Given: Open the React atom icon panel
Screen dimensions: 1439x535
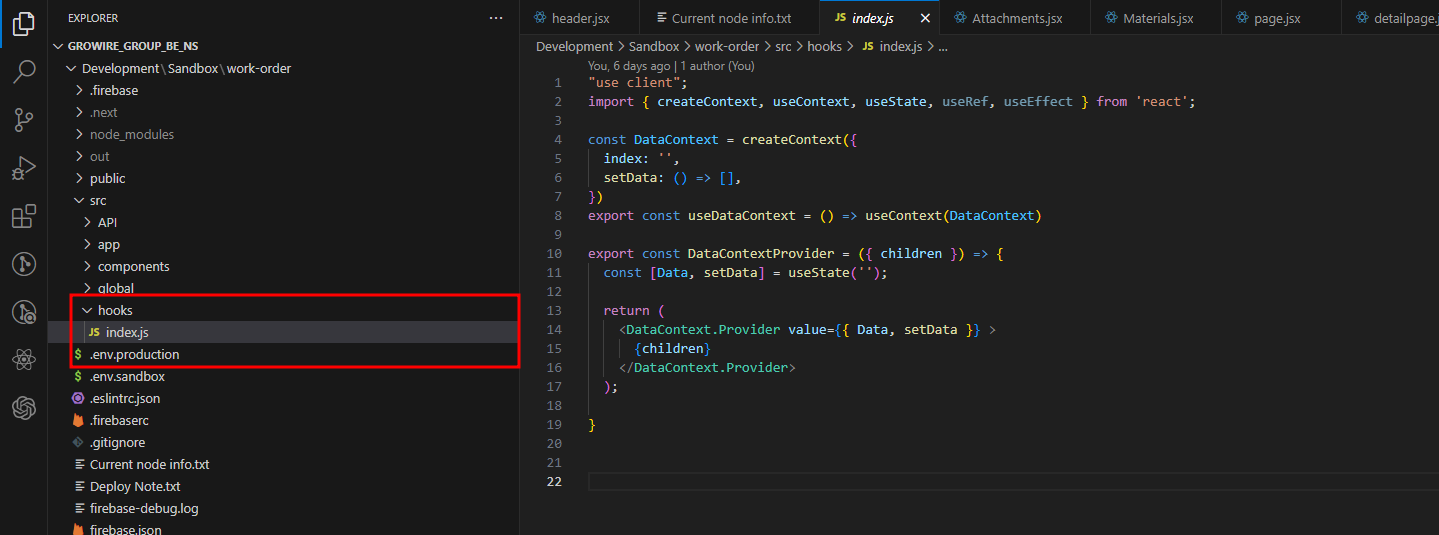Looking at the screenshot, I should tap(24, 360).
